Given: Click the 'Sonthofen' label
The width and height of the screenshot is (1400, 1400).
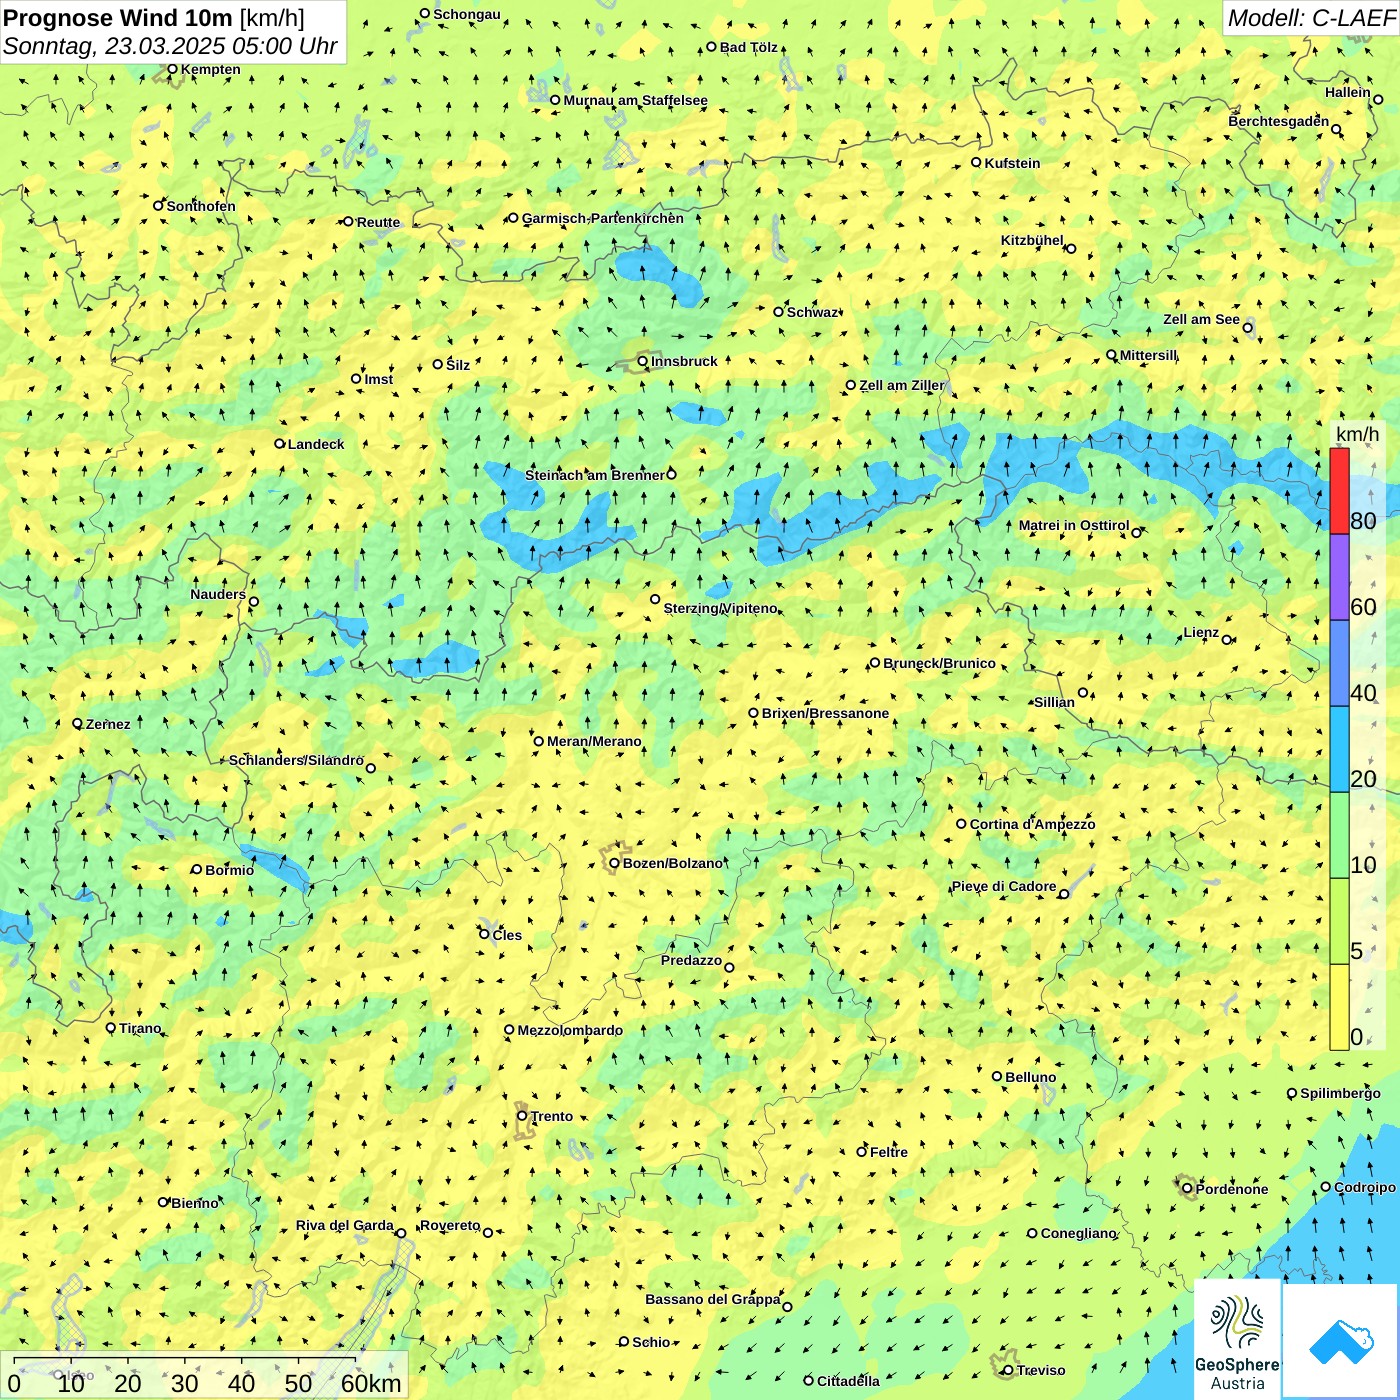Looking at the screenshot, I should tap(201, 206).
